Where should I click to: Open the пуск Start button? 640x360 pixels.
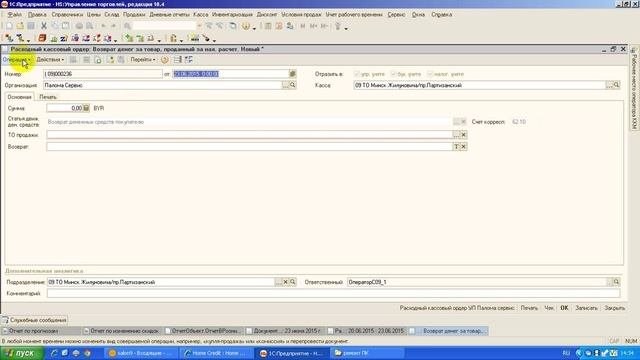21,353
